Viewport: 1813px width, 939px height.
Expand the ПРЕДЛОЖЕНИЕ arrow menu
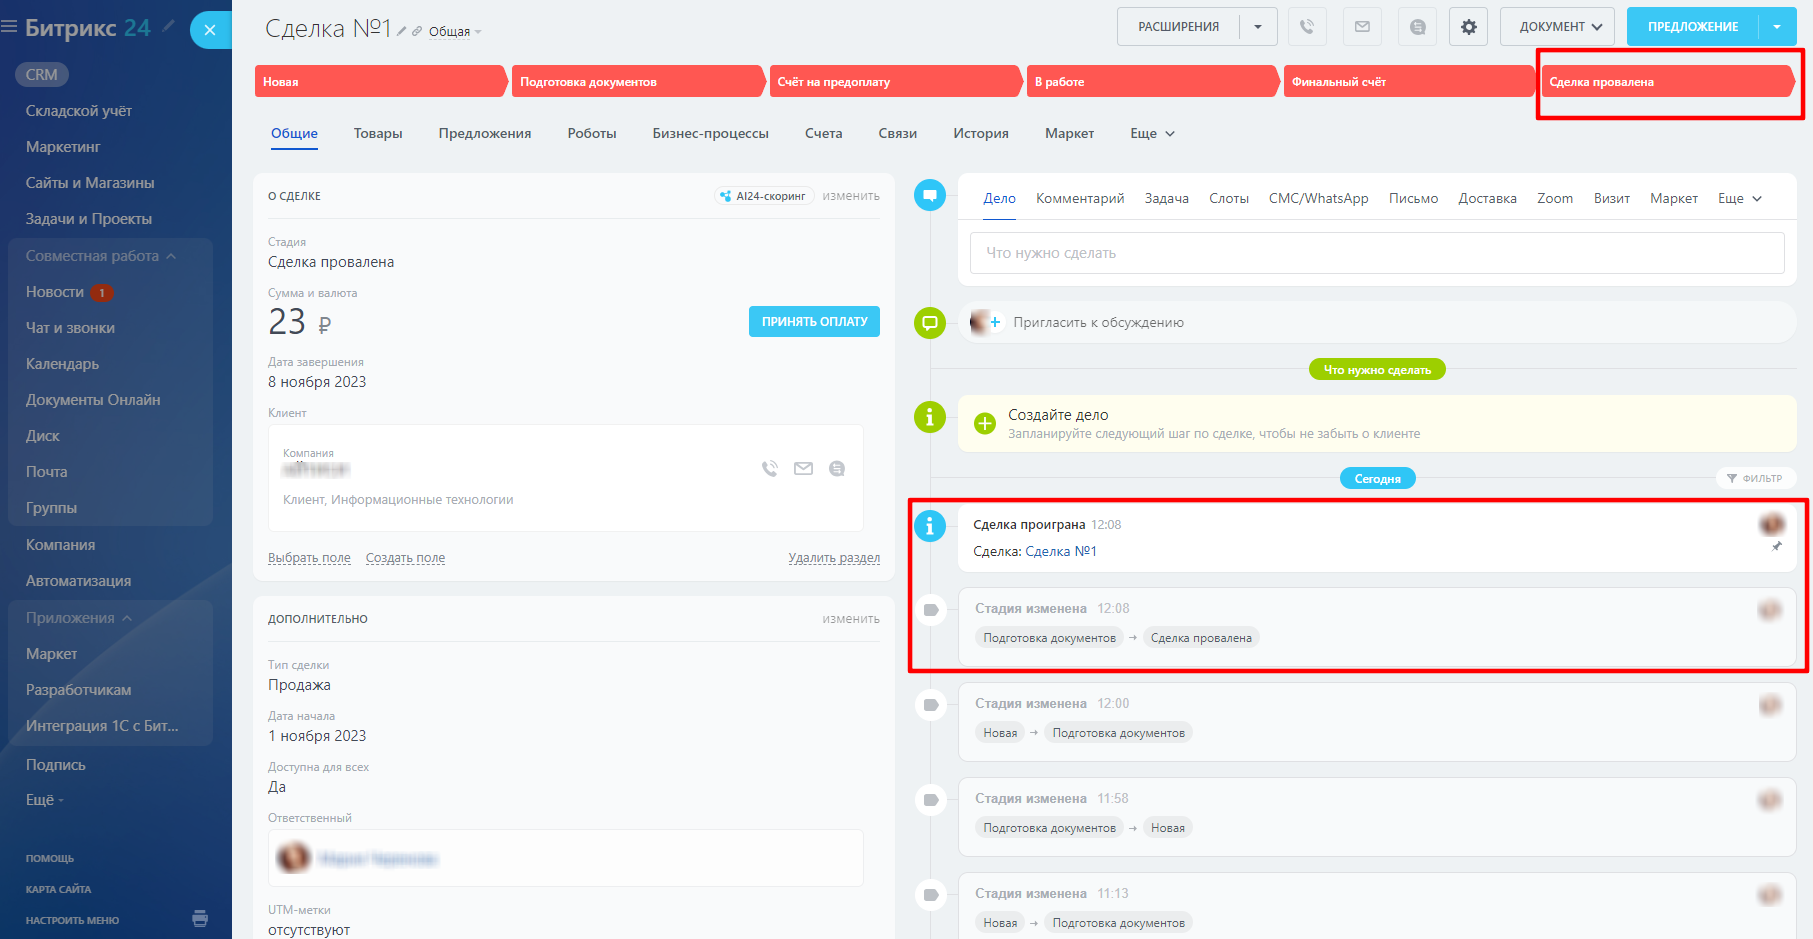pos(1777,27)
